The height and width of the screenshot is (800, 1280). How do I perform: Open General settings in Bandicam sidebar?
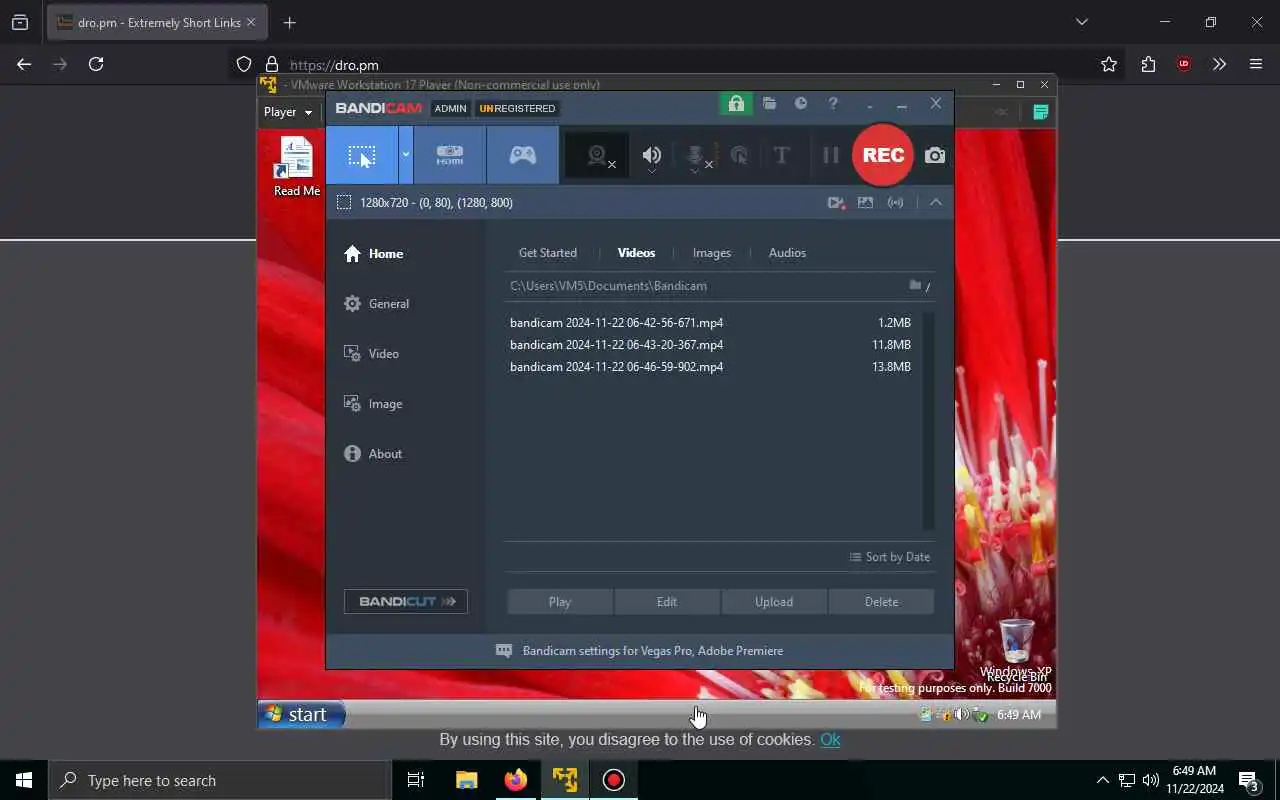coord(376,304)
